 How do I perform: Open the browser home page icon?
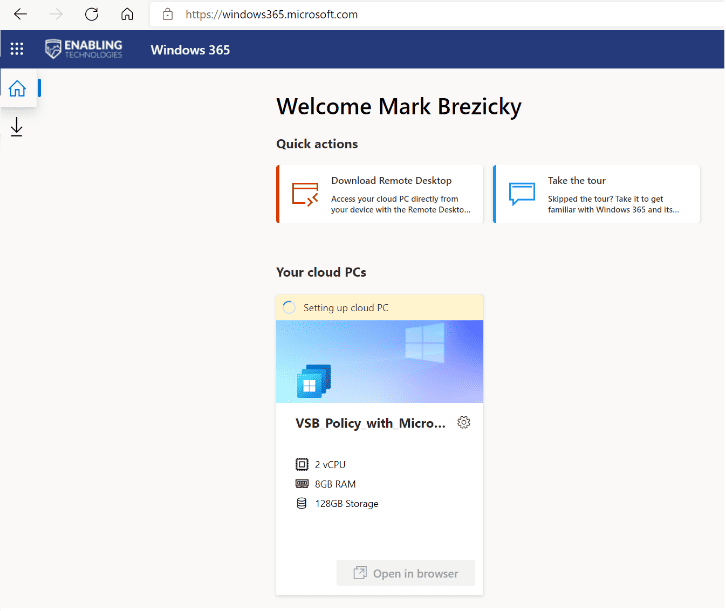pyautogui.click(x=127, y=14)
